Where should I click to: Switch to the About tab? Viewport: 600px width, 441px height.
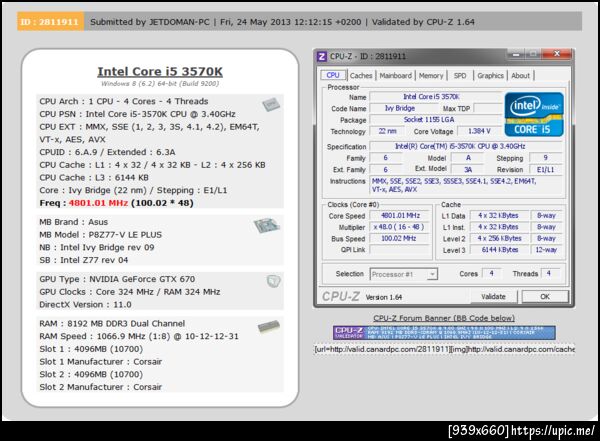click(x=520, y=76)
